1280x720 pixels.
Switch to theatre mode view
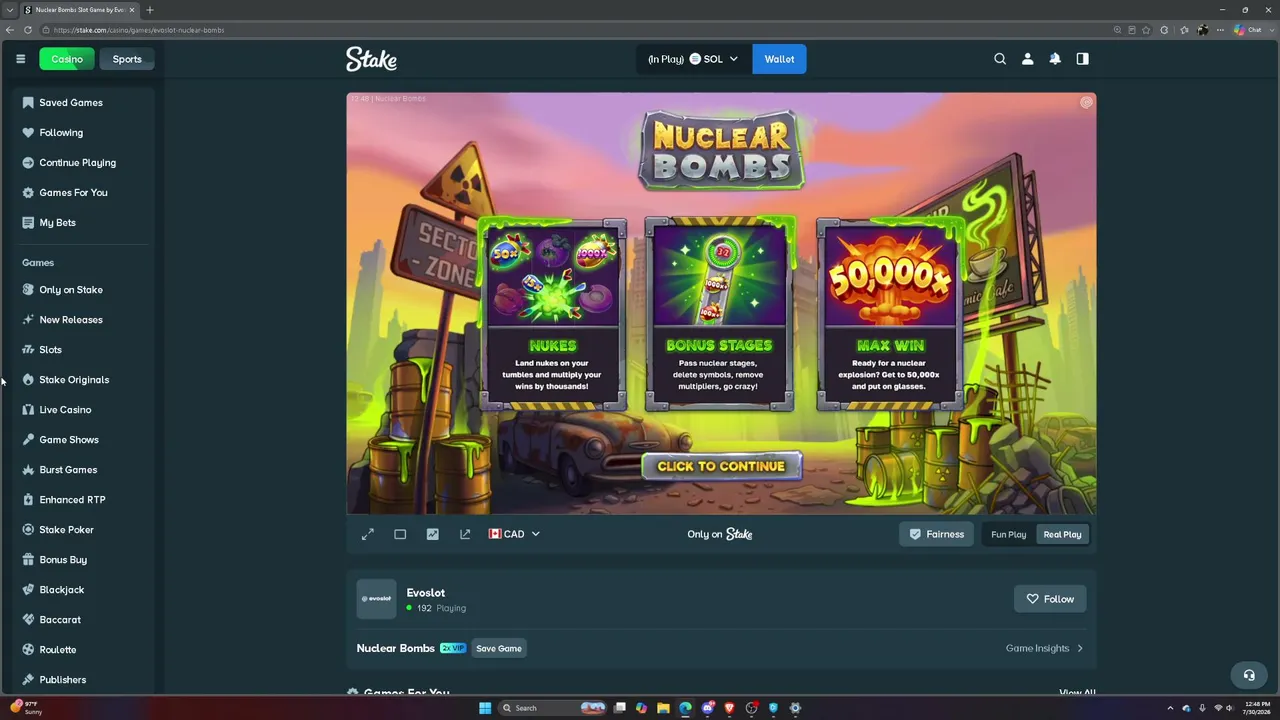point(400,534)
